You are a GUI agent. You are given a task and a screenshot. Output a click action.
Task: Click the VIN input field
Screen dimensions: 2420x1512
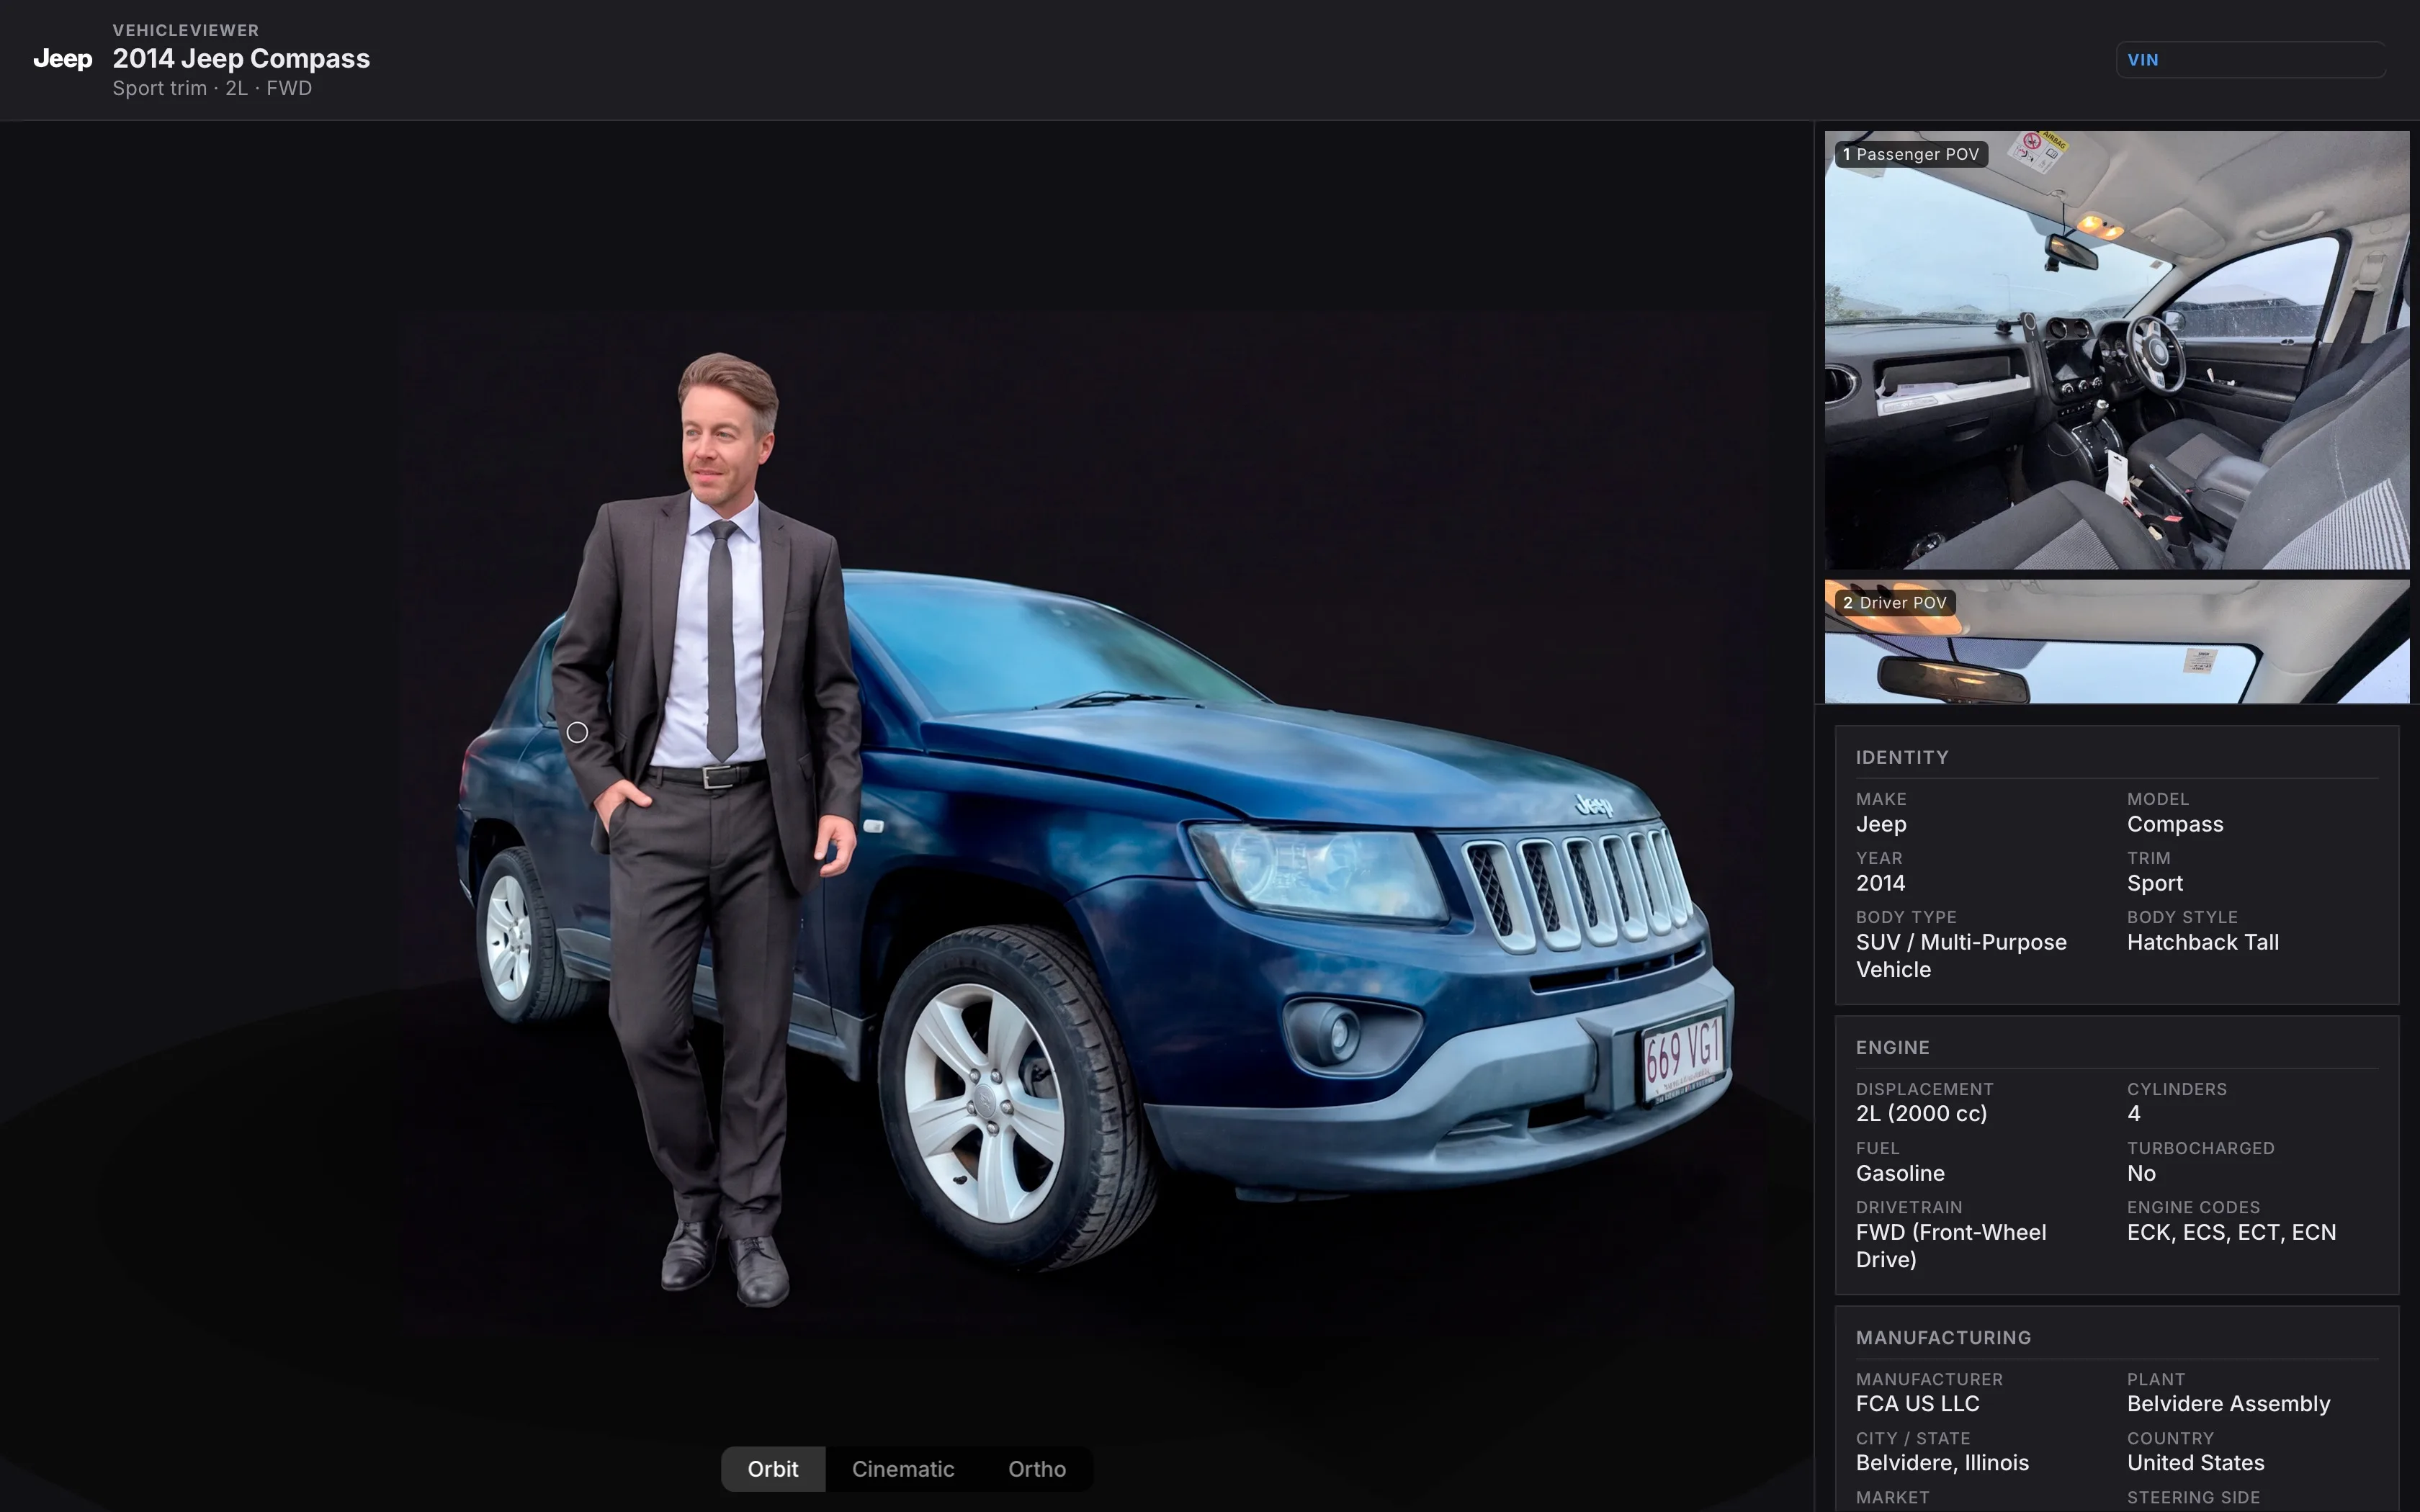2250,59
